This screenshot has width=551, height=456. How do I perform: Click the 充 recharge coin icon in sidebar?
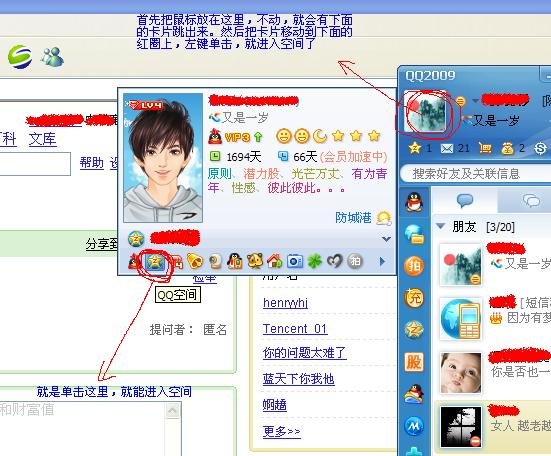(x=414, y=298)
